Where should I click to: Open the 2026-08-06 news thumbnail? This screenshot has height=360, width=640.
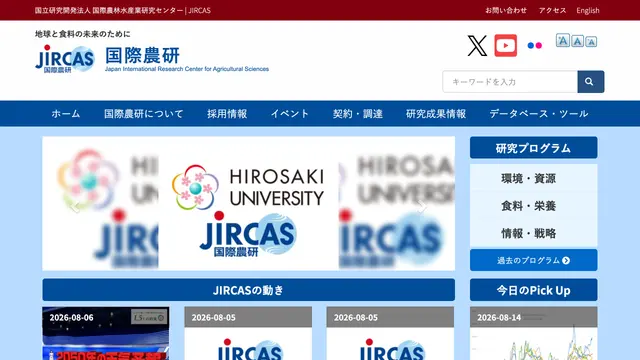point(106,333)
